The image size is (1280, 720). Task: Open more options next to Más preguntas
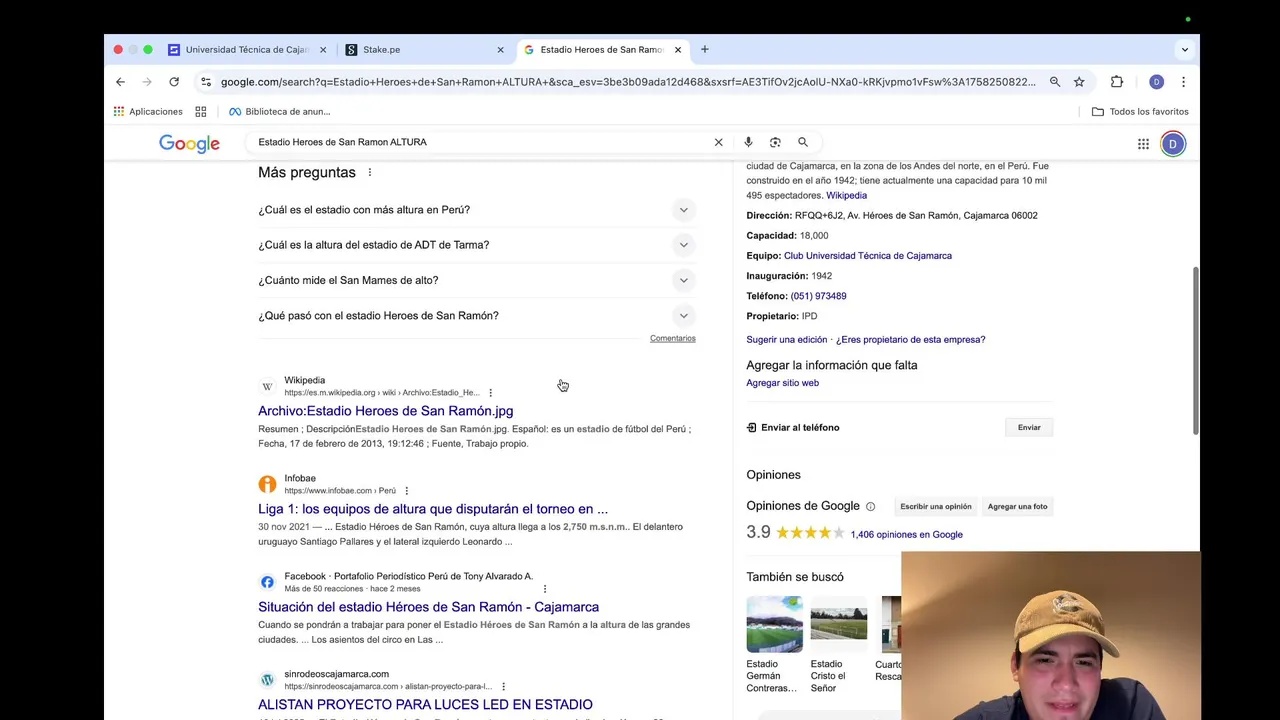point(369,172)
